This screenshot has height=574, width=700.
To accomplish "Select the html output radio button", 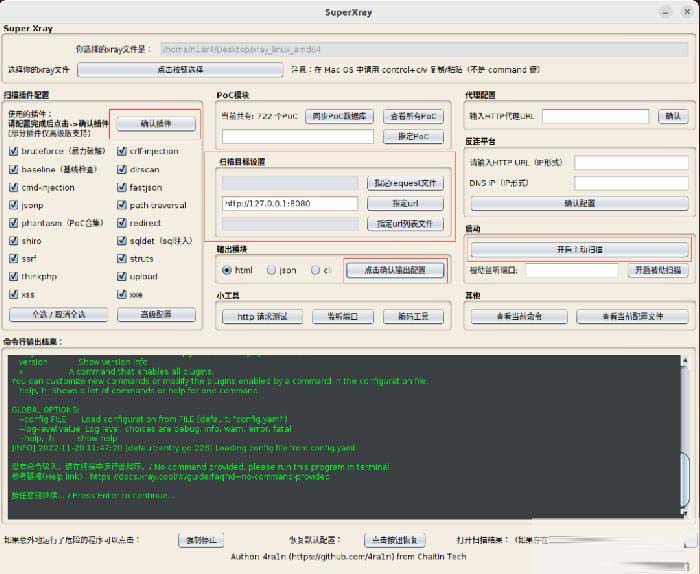I will [x=227, y=270].
